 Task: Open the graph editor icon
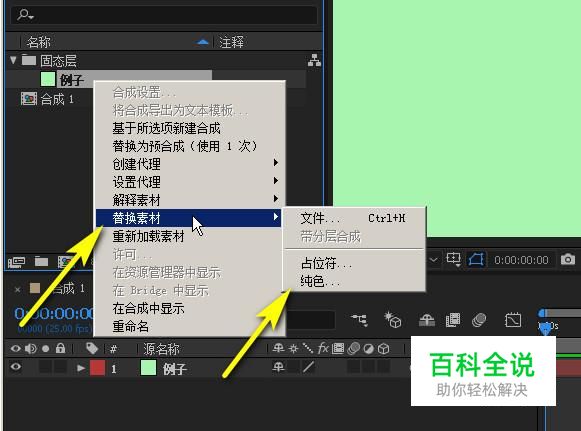tap(513, 320)
